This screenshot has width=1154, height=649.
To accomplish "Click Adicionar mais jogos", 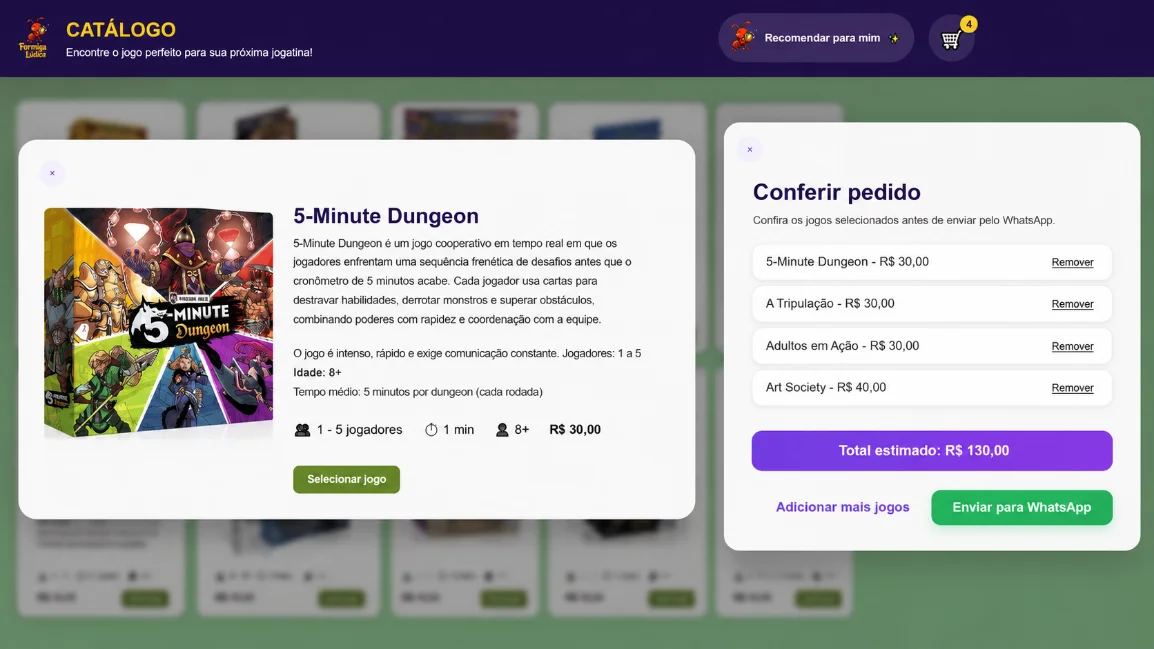I will pos(843,507).
